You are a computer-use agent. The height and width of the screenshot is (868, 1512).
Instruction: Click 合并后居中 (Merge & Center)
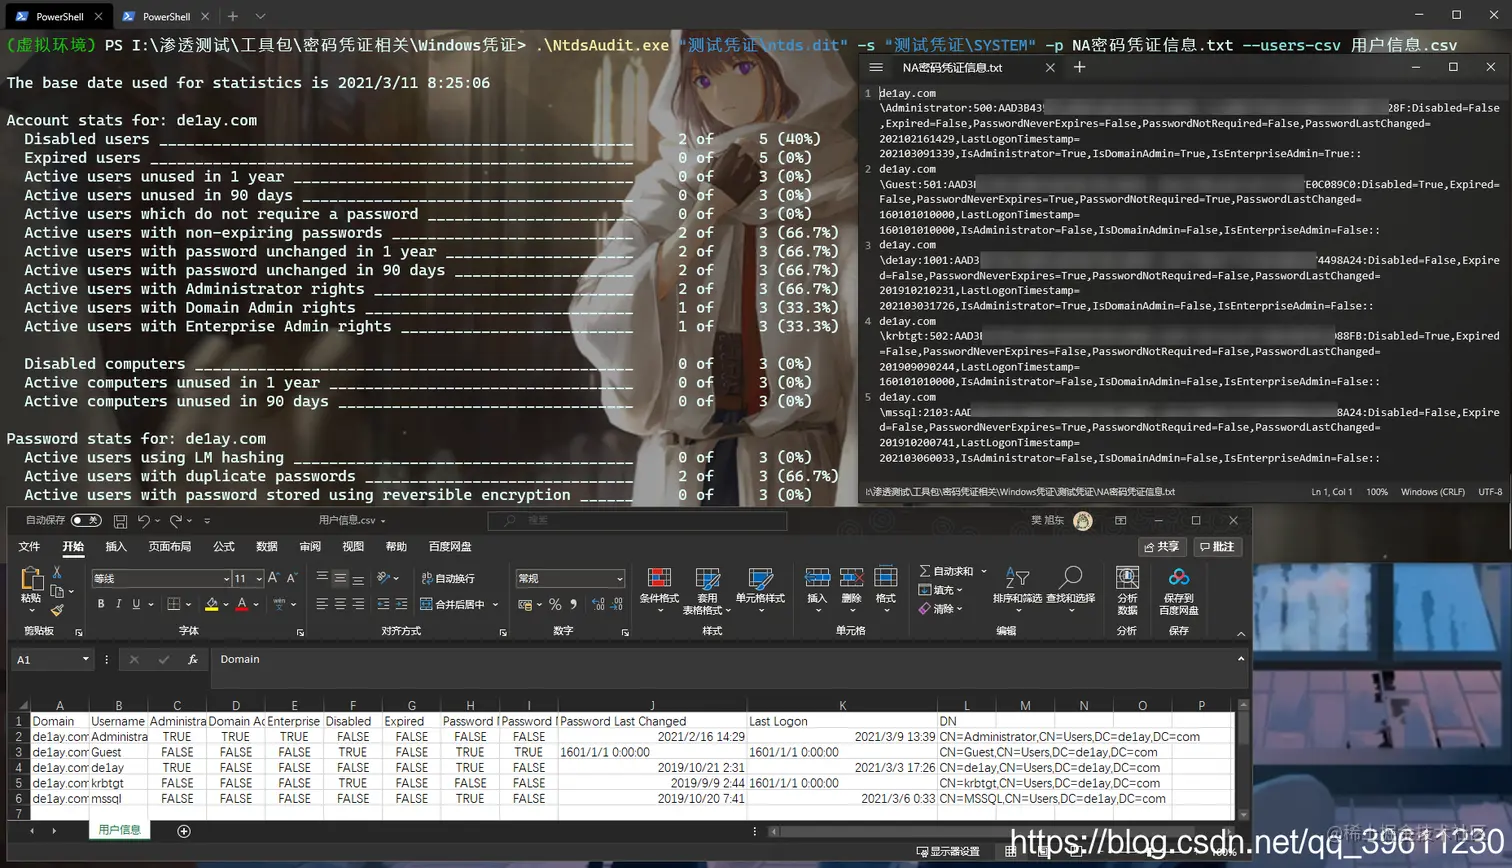pyautogui.click(x=453, y=604)
